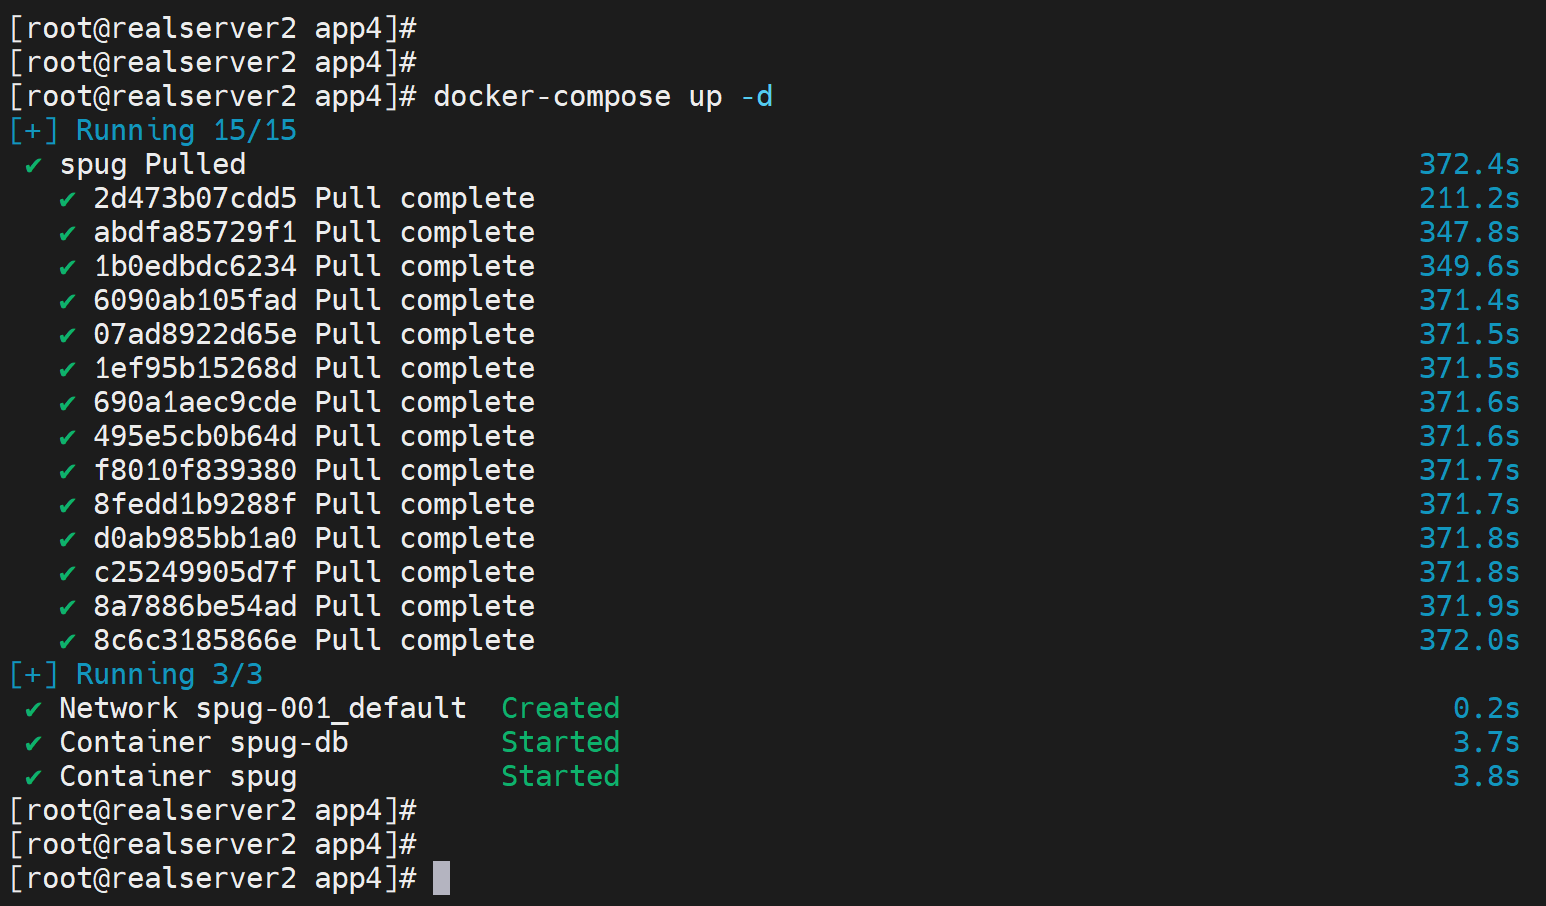The width and height of the screenshot is (1546, 906).
Task: Click the Created status for the network
Action: pyautogui.click(x=560, y=709)
